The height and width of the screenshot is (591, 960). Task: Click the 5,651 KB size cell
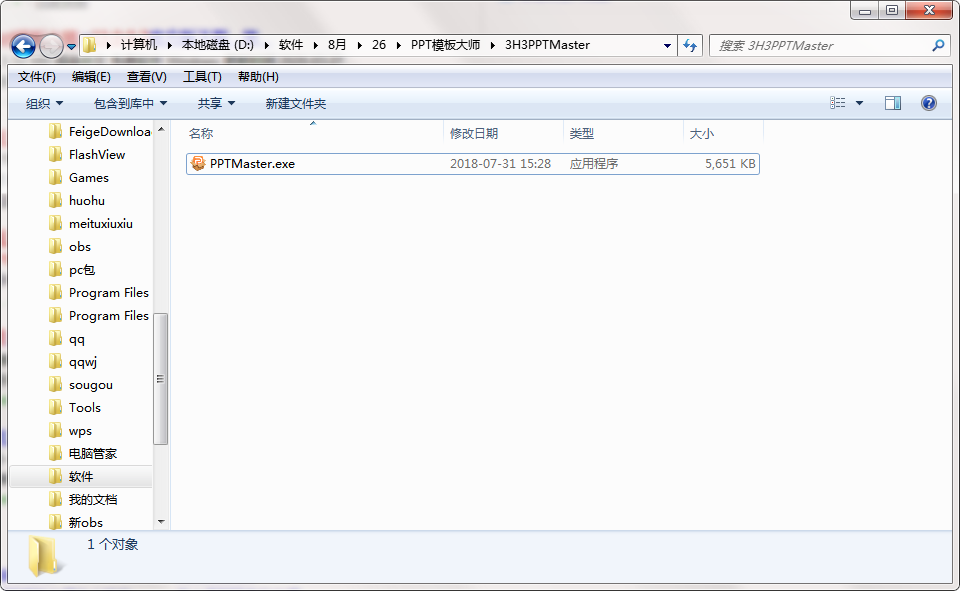coord(730,164)
